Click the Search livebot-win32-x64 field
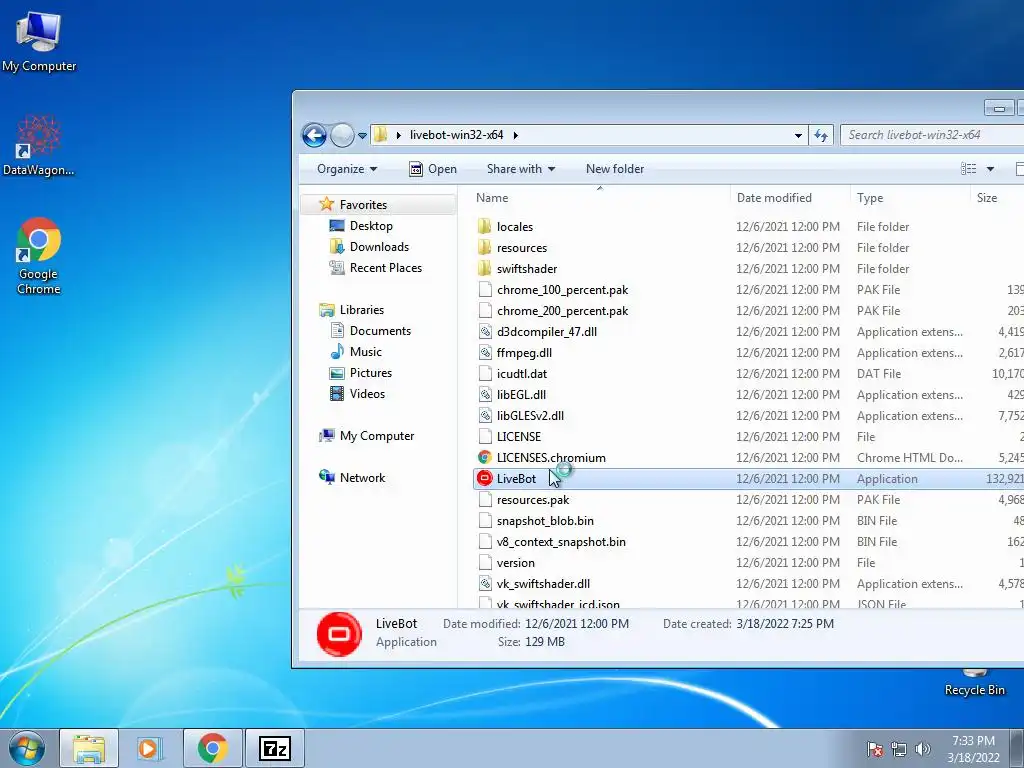The image size is (1024, 768). tap(933, 135)
